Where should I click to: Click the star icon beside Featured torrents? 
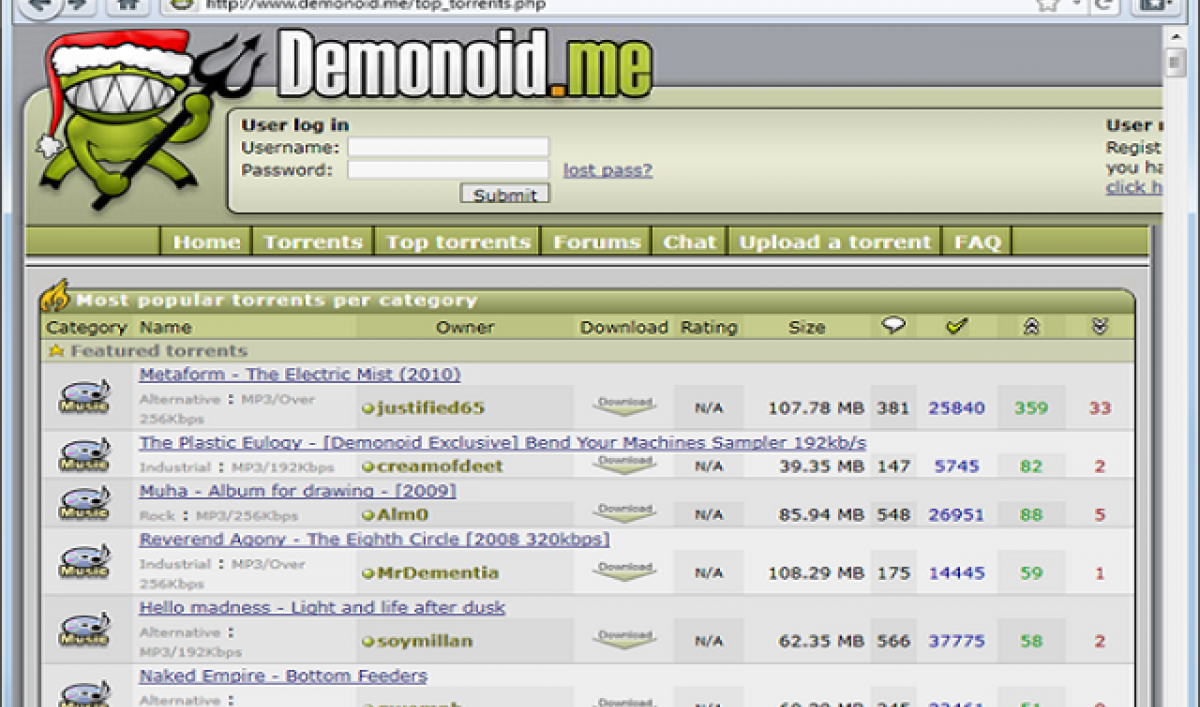pos(56,351)
